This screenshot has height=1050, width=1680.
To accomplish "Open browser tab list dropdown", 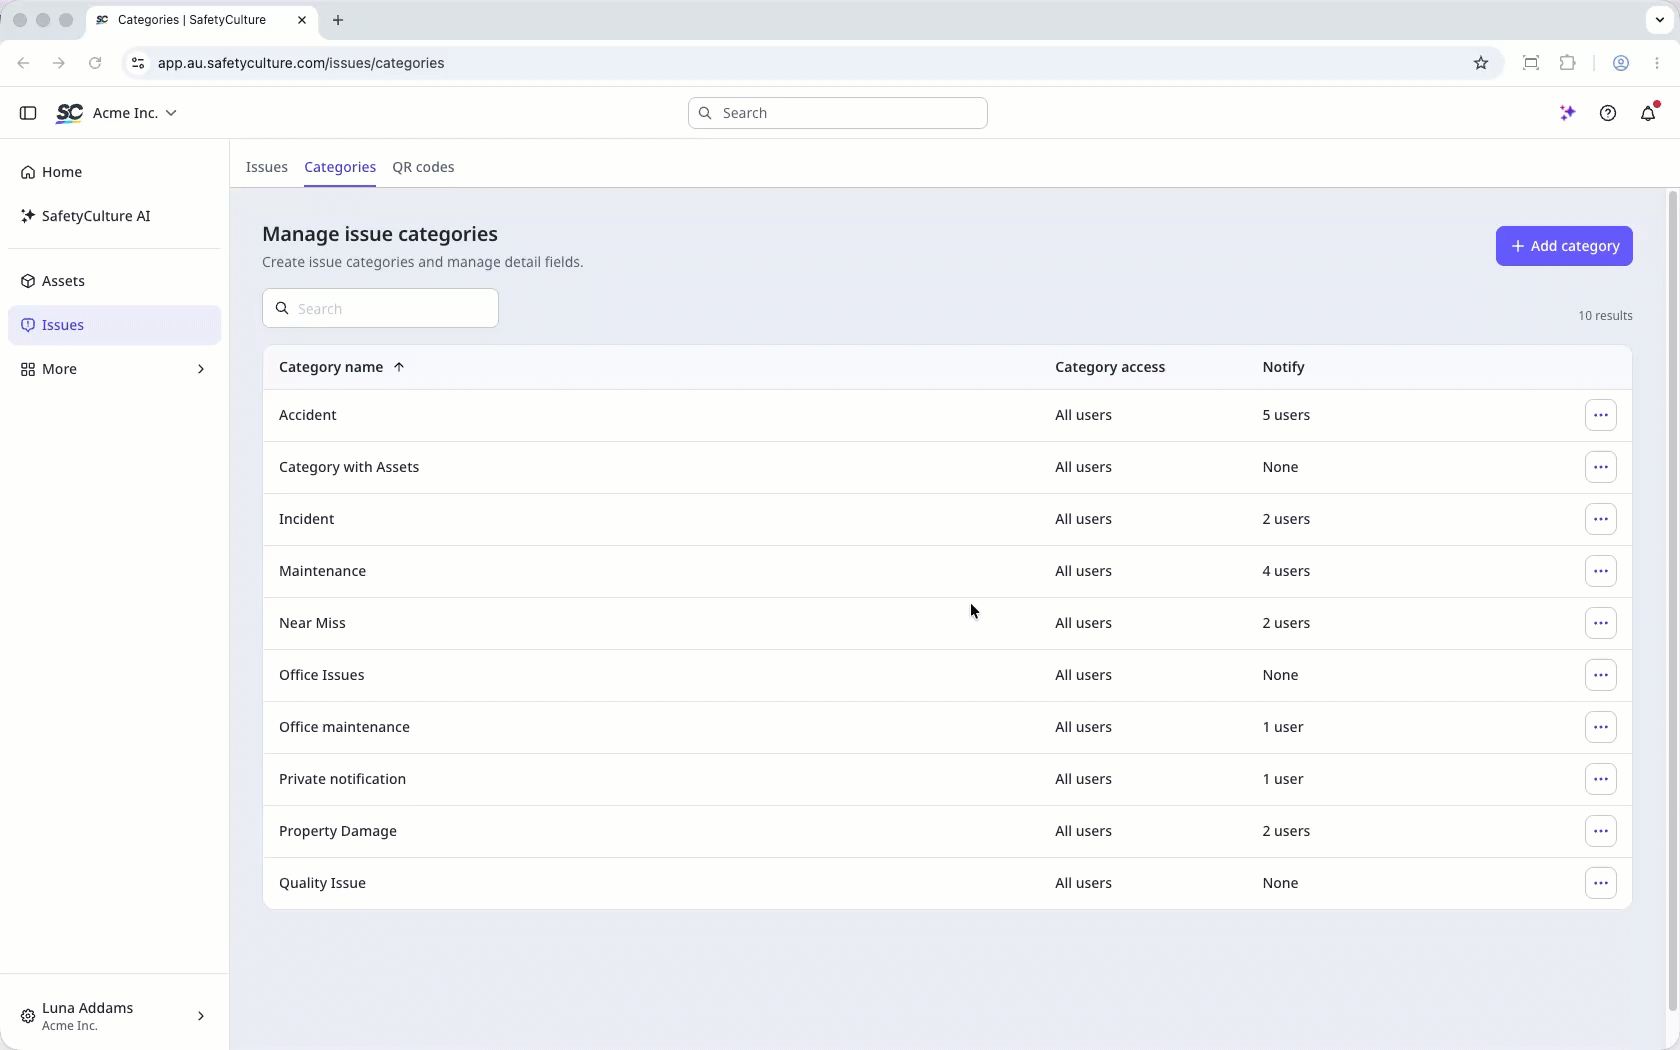I will point(1660,20).
